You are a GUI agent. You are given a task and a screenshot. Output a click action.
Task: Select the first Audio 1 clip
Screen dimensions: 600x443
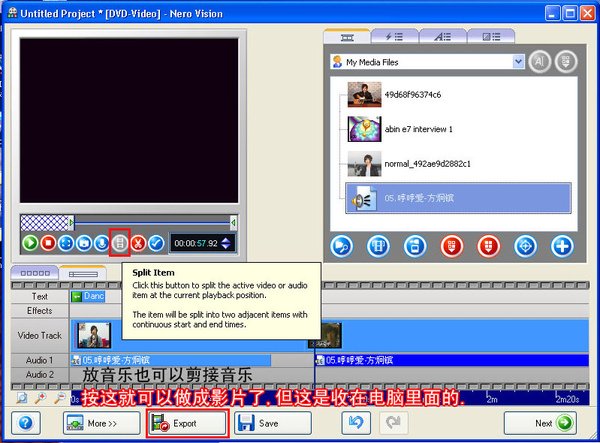(171, 360)
